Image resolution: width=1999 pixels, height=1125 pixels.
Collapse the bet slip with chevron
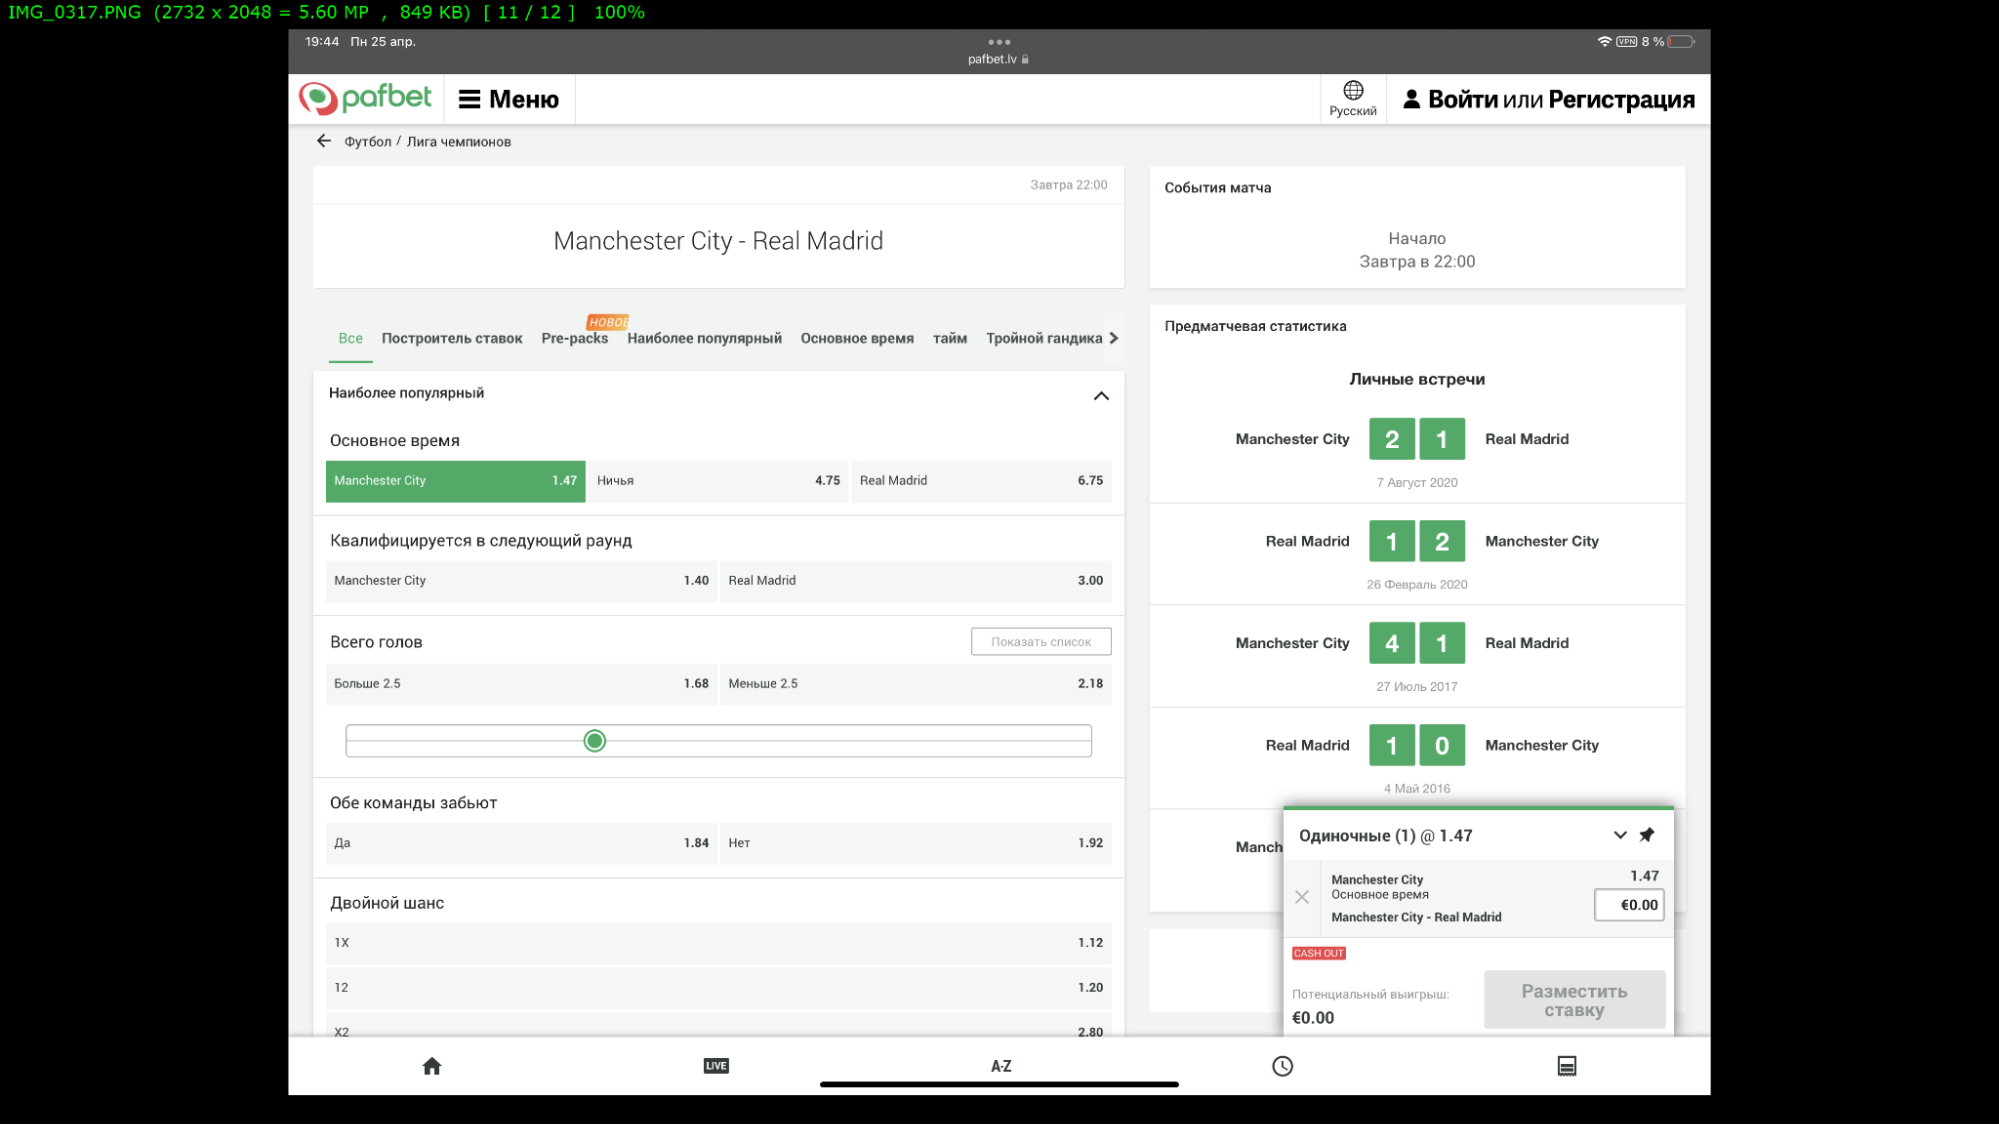coord(1620,835)
